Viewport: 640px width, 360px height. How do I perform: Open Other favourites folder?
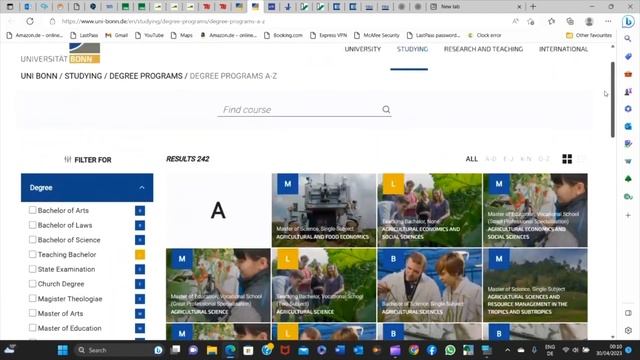click(589, 36)
